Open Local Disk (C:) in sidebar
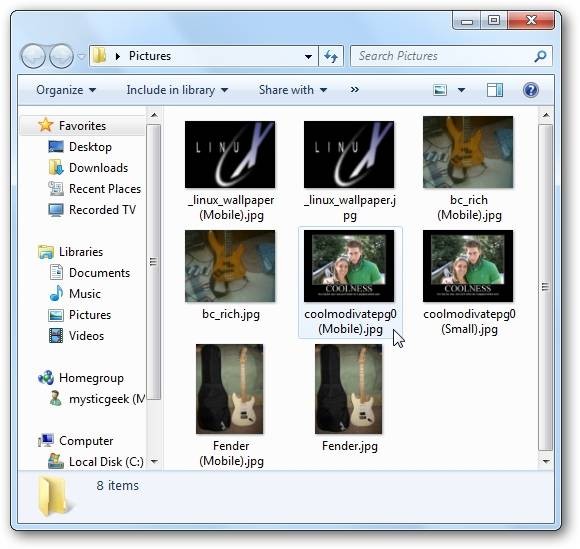This screenshot has width=580, height=549. (96, 462)
